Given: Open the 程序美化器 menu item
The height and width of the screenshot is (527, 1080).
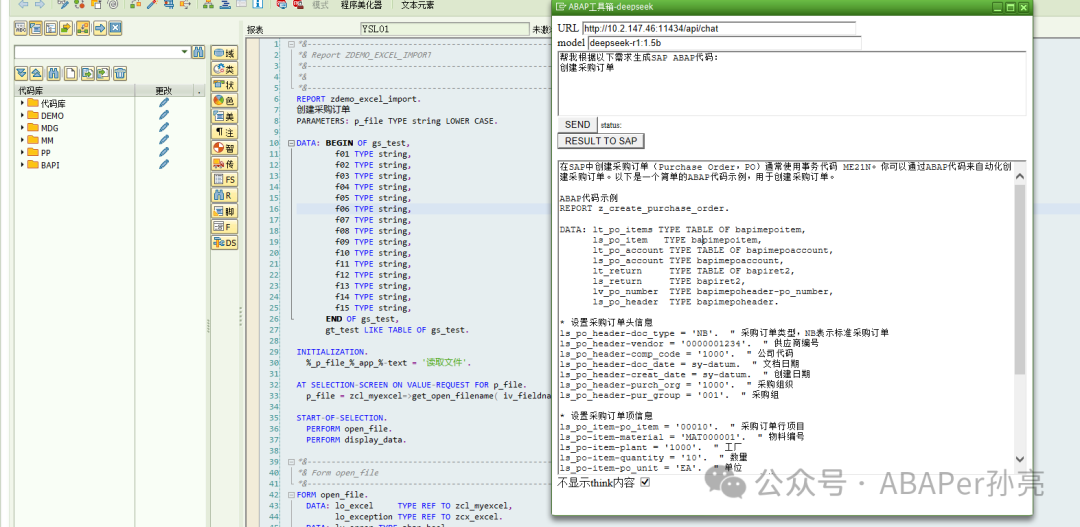Looking at the screenshot, I should tap(361, 5).
